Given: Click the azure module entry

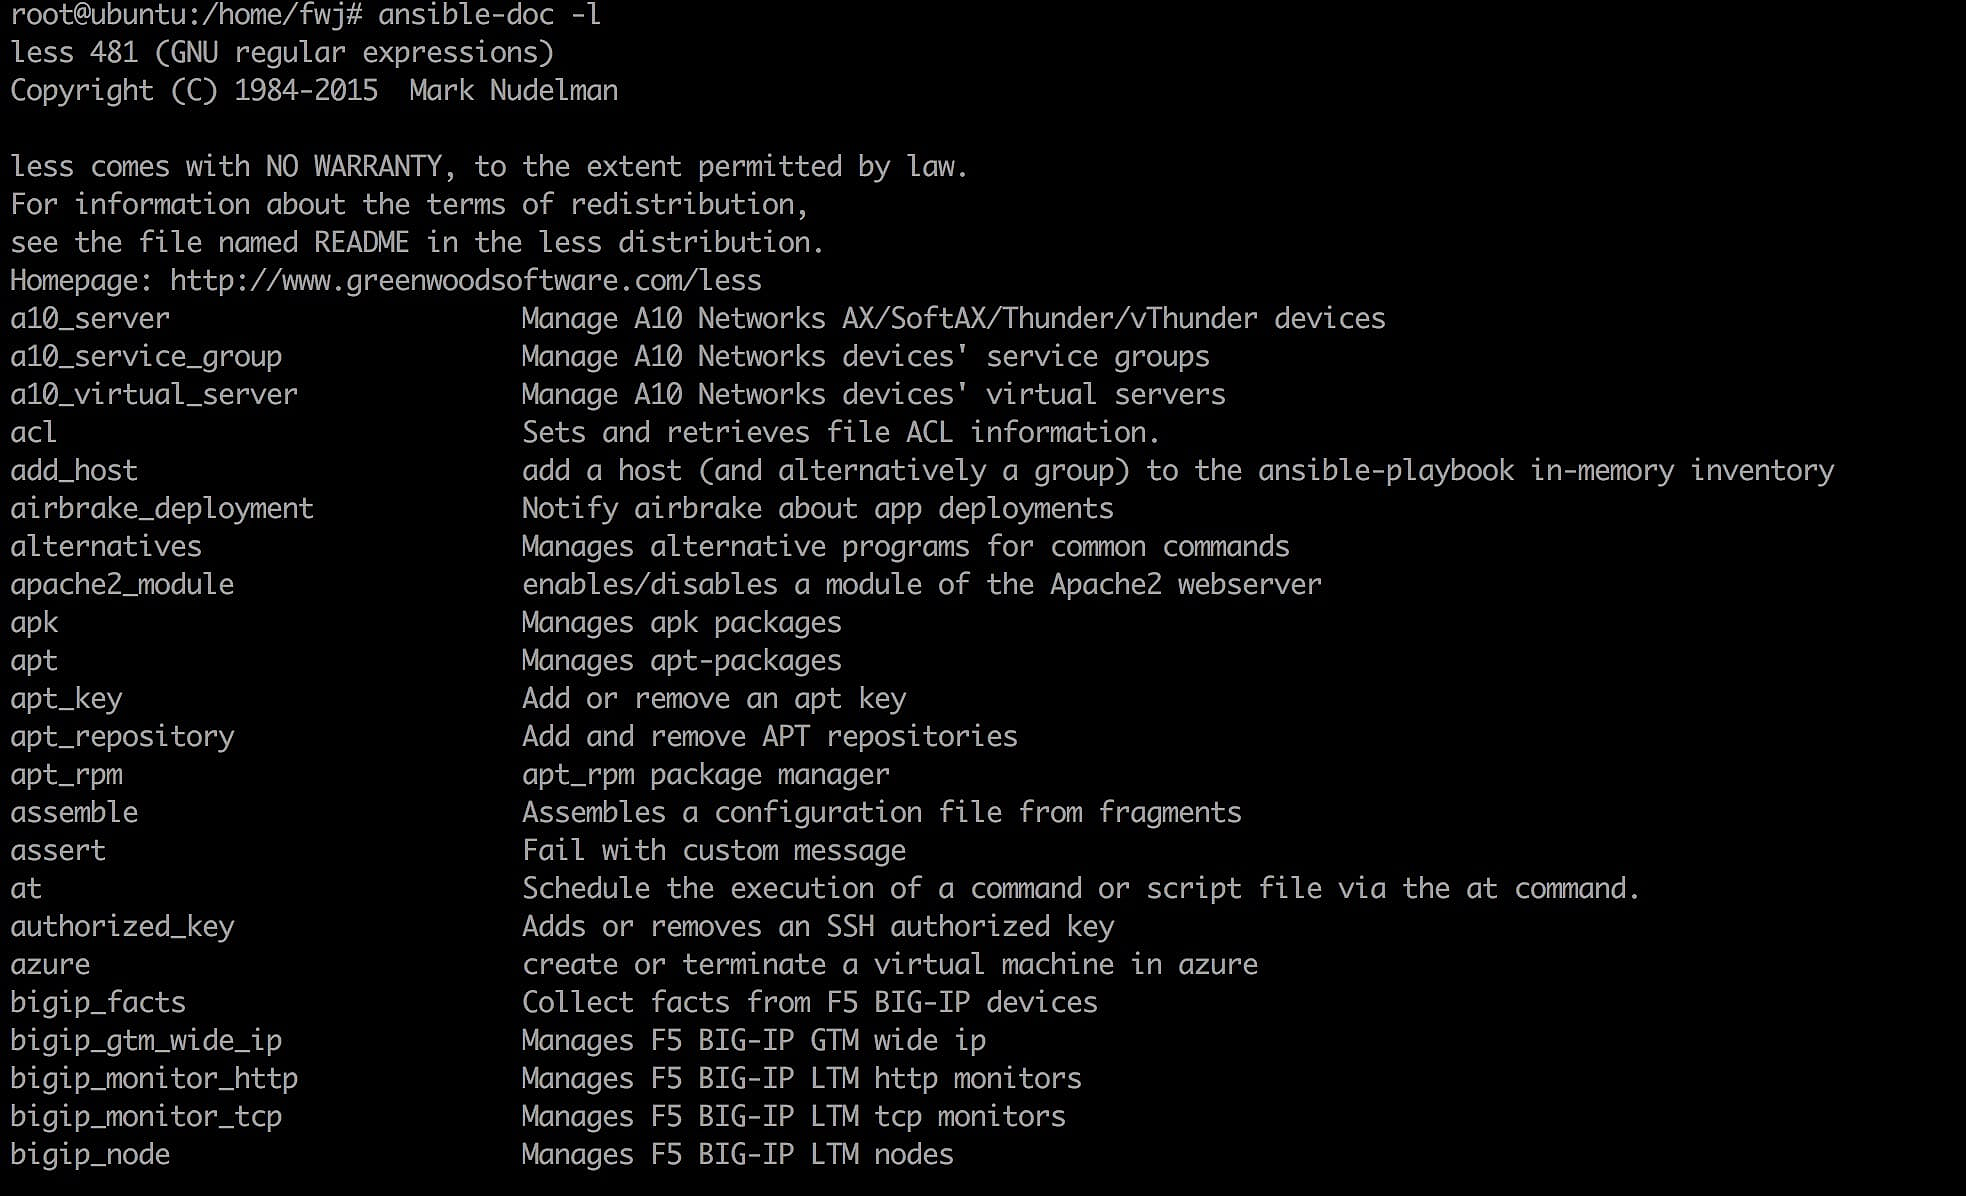Looking at the screenshot, I should click(x=50, y=965).
